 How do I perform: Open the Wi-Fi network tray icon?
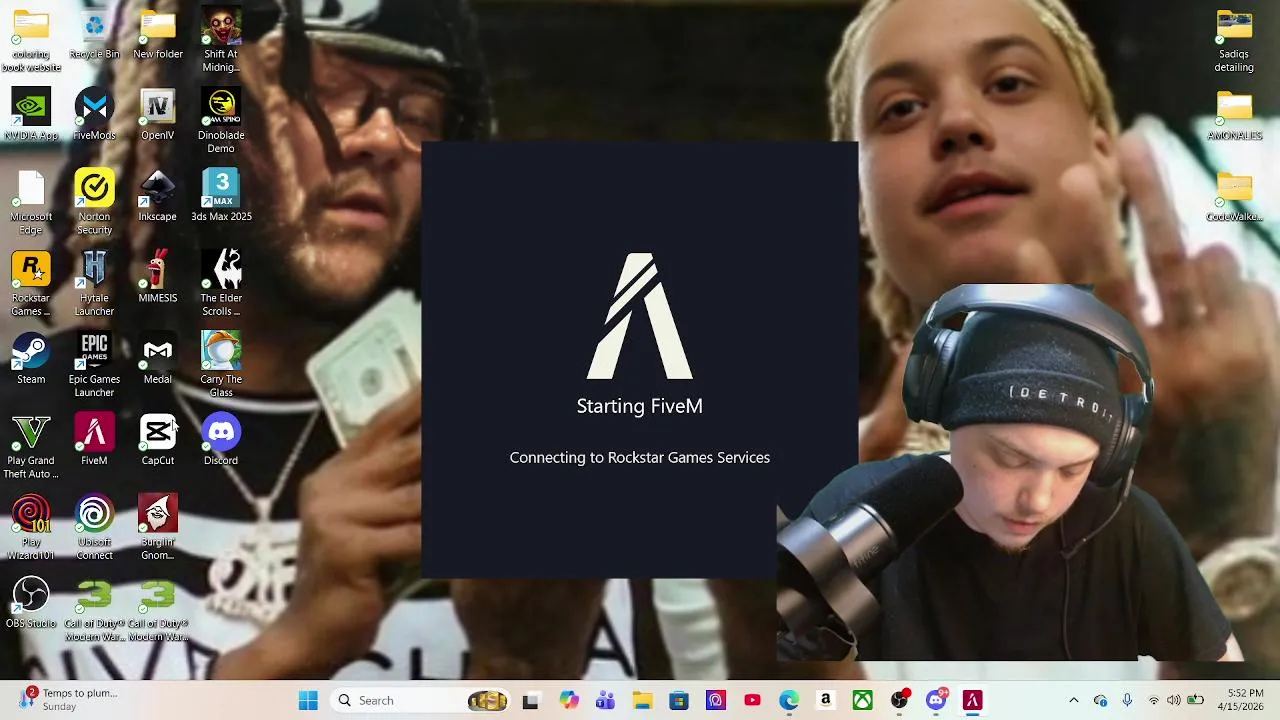pos(1154,700)
